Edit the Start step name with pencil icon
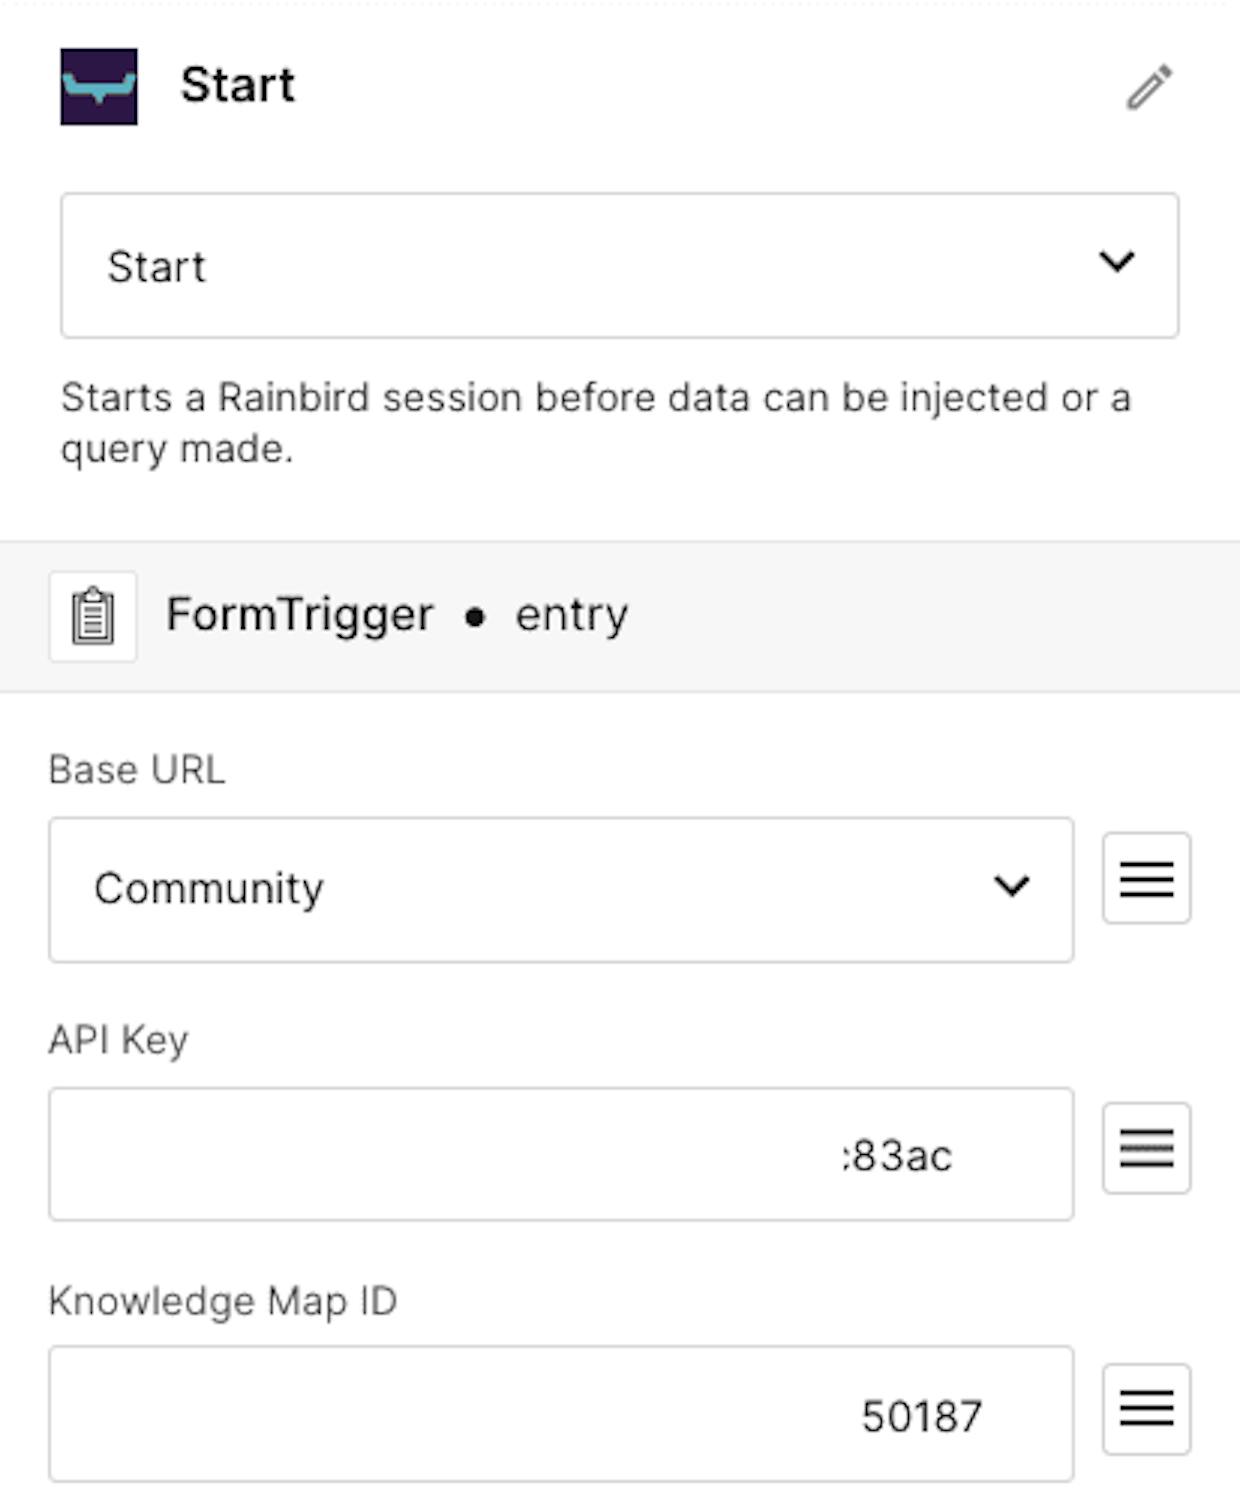The width and height of the screenshot is (1240, 1504). pyautogui.click(x=1149, y=87)
